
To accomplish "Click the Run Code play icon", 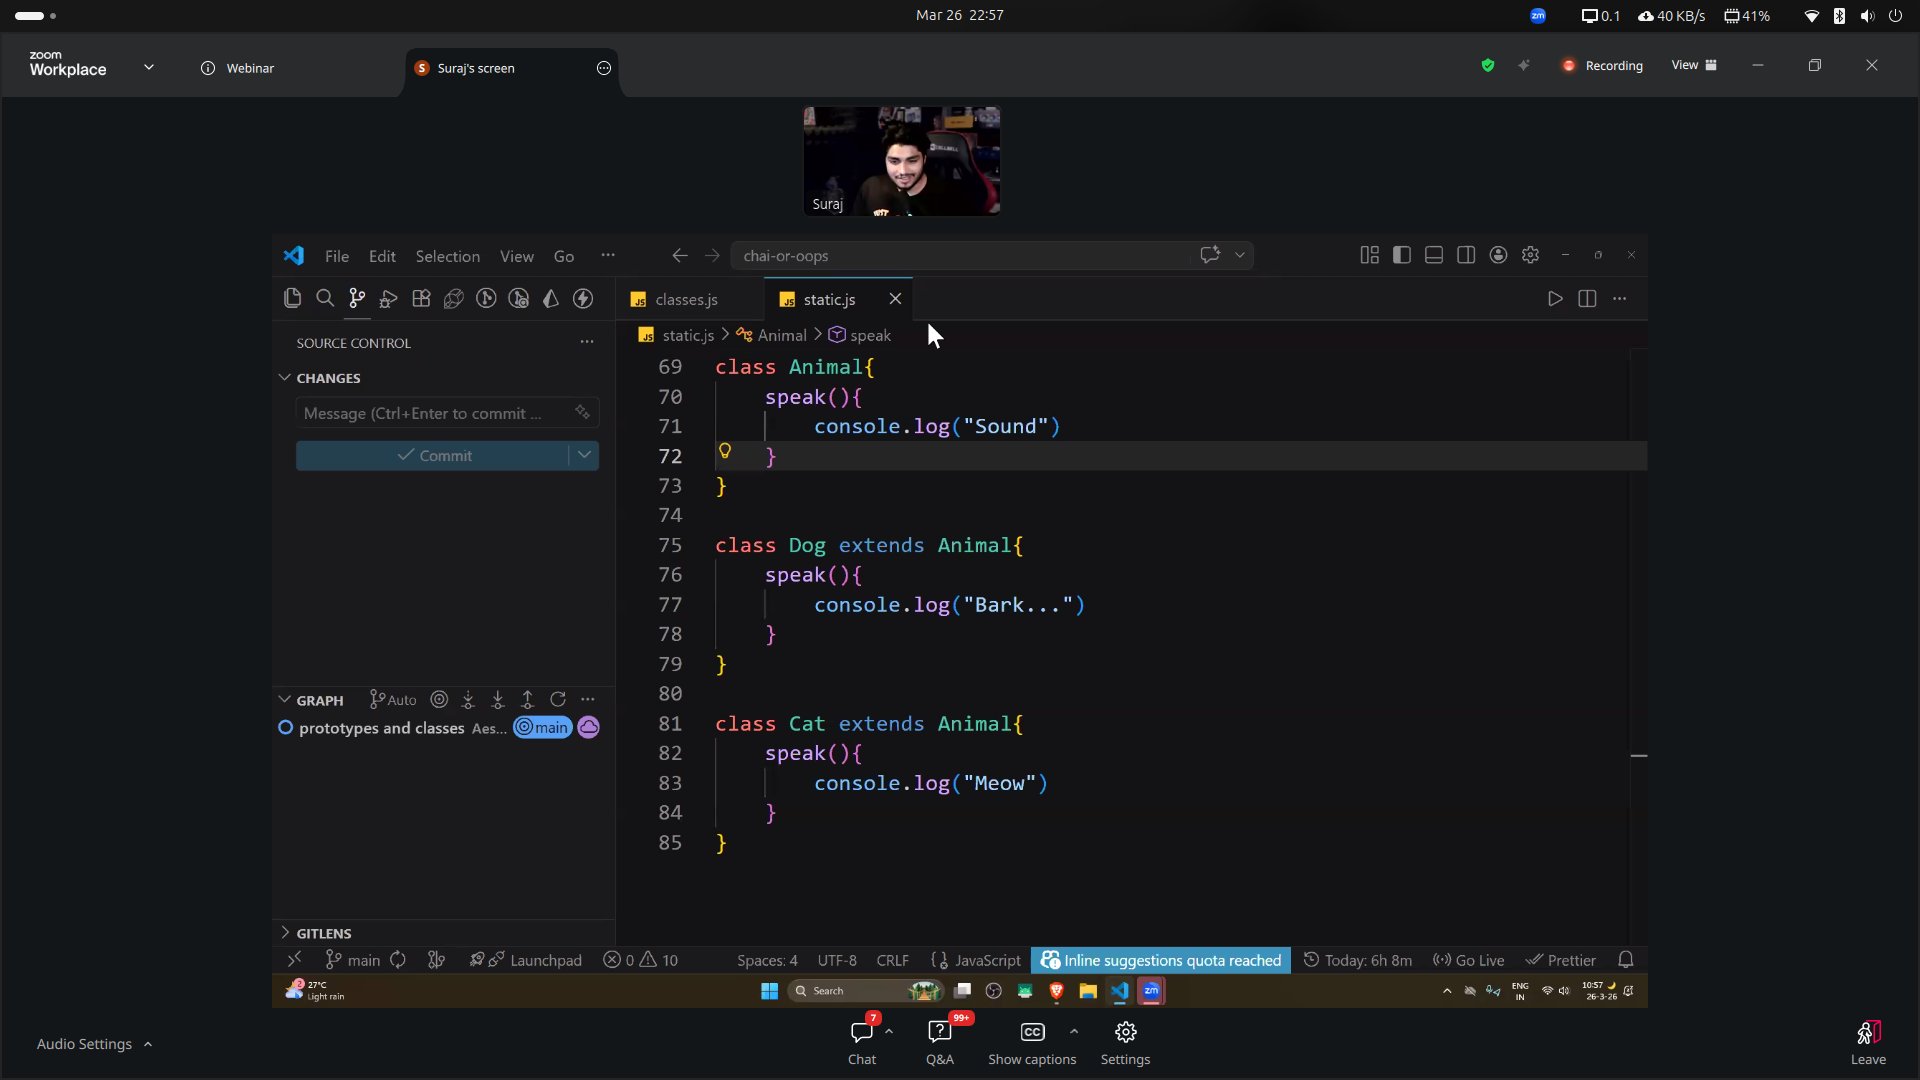I will [1554, 298].
